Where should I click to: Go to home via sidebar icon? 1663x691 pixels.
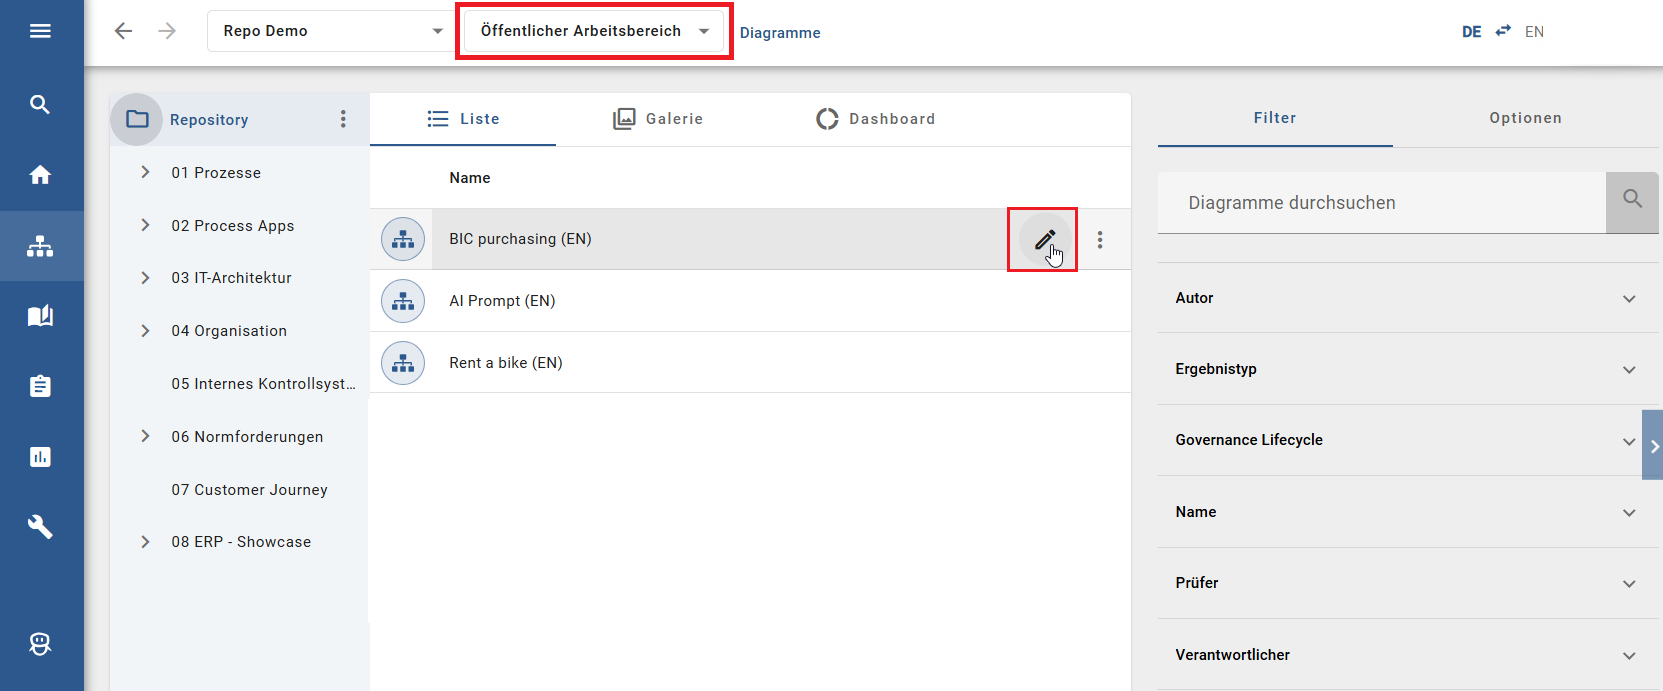point(40,175)
